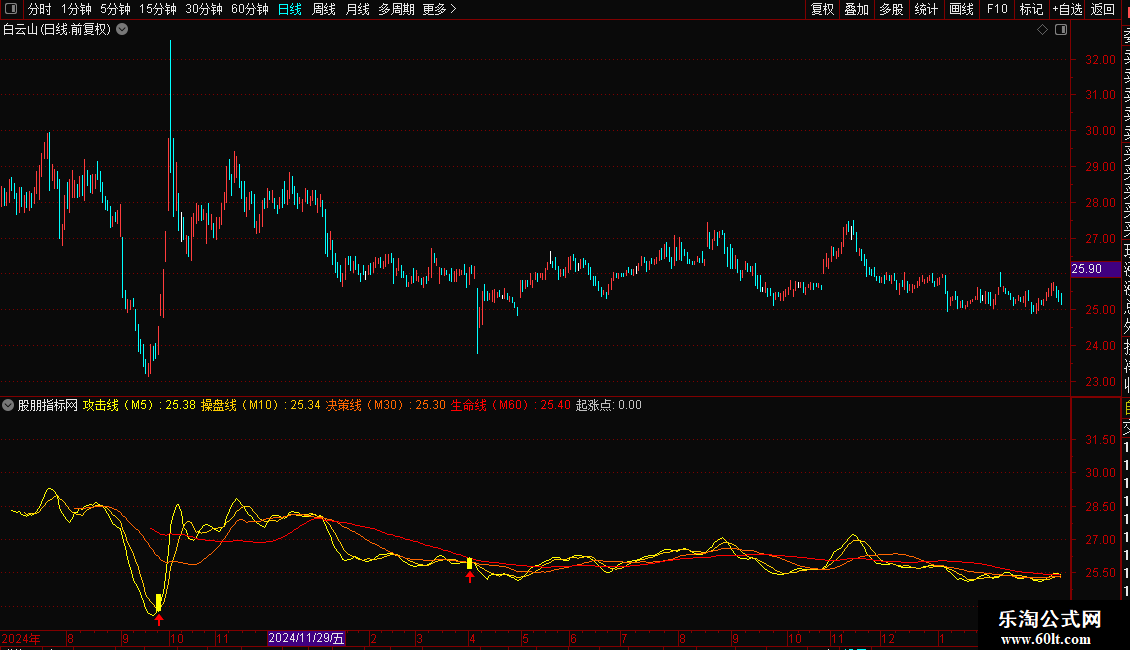Toggle the left panel icon beside 分时
1130x650 pixels.
11,9
